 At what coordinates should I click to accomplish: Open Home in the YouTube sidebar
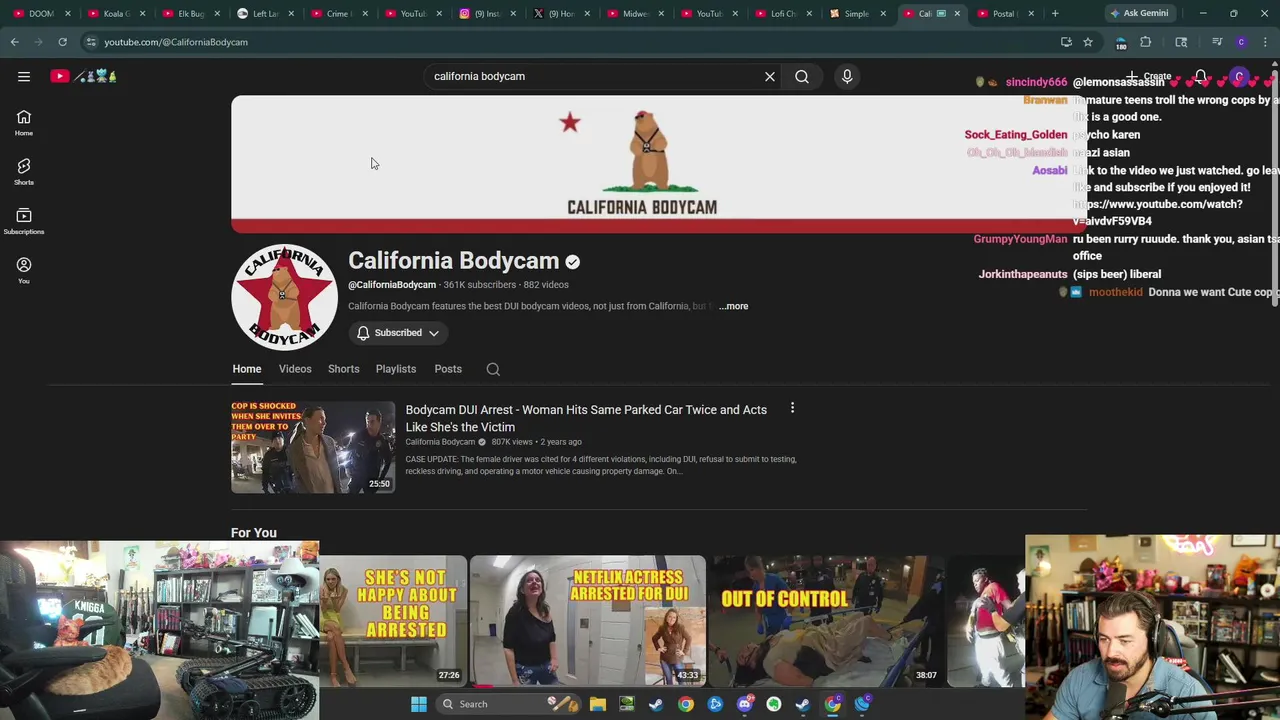pos(24,122)
